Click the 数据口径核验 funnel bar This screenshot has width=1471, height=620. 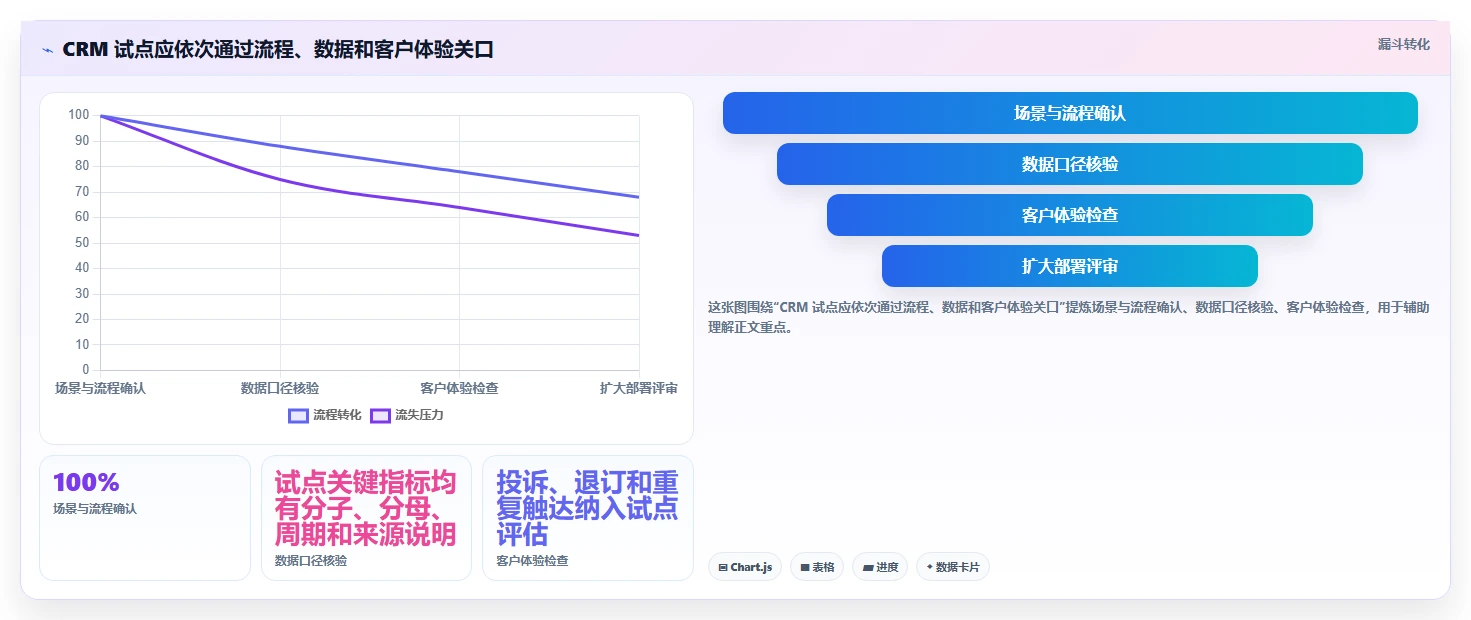point(1070,164)
